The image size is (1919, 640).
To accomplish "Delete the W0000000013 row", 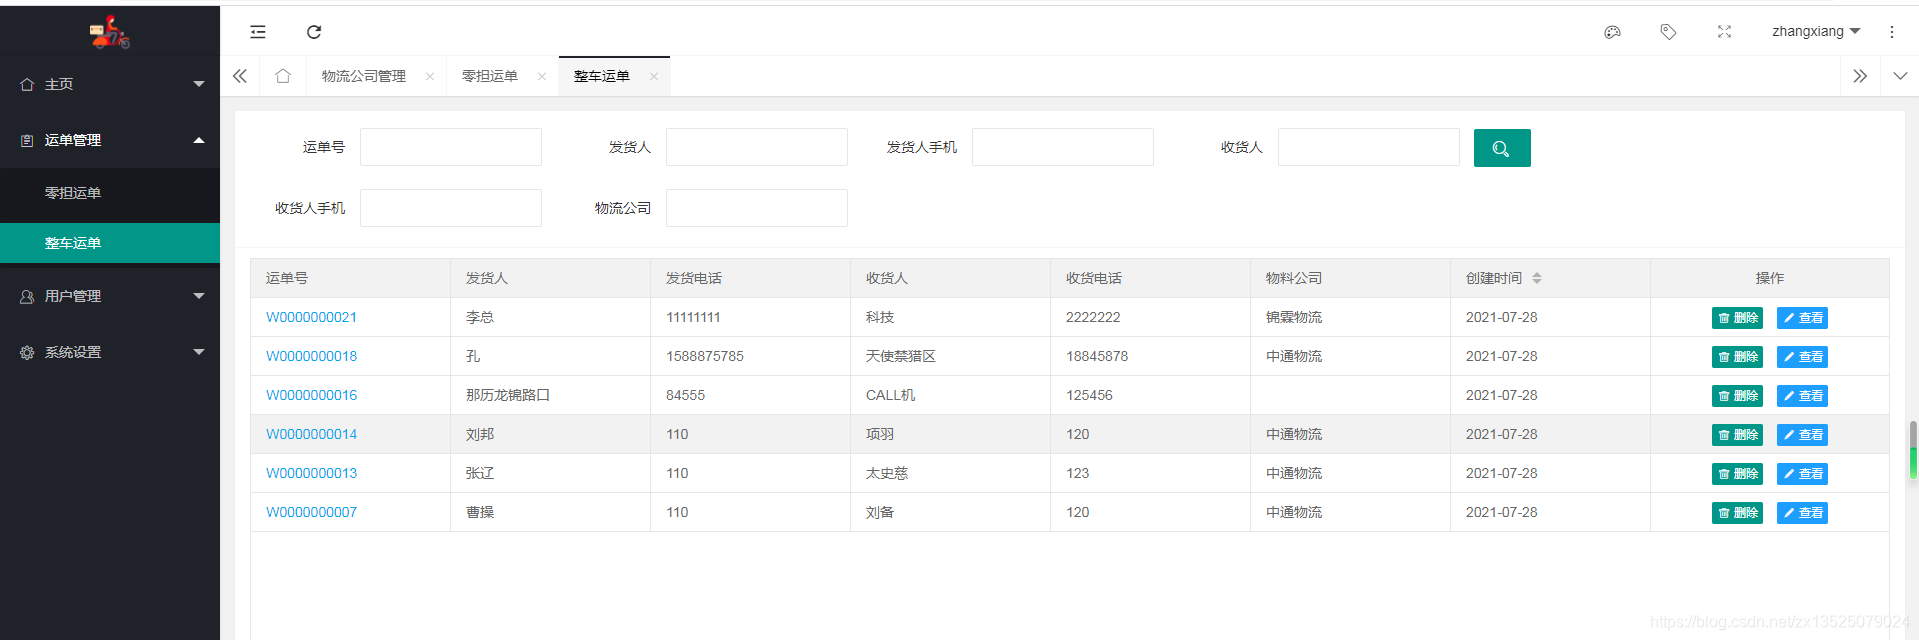I will tap(1737, 474).
